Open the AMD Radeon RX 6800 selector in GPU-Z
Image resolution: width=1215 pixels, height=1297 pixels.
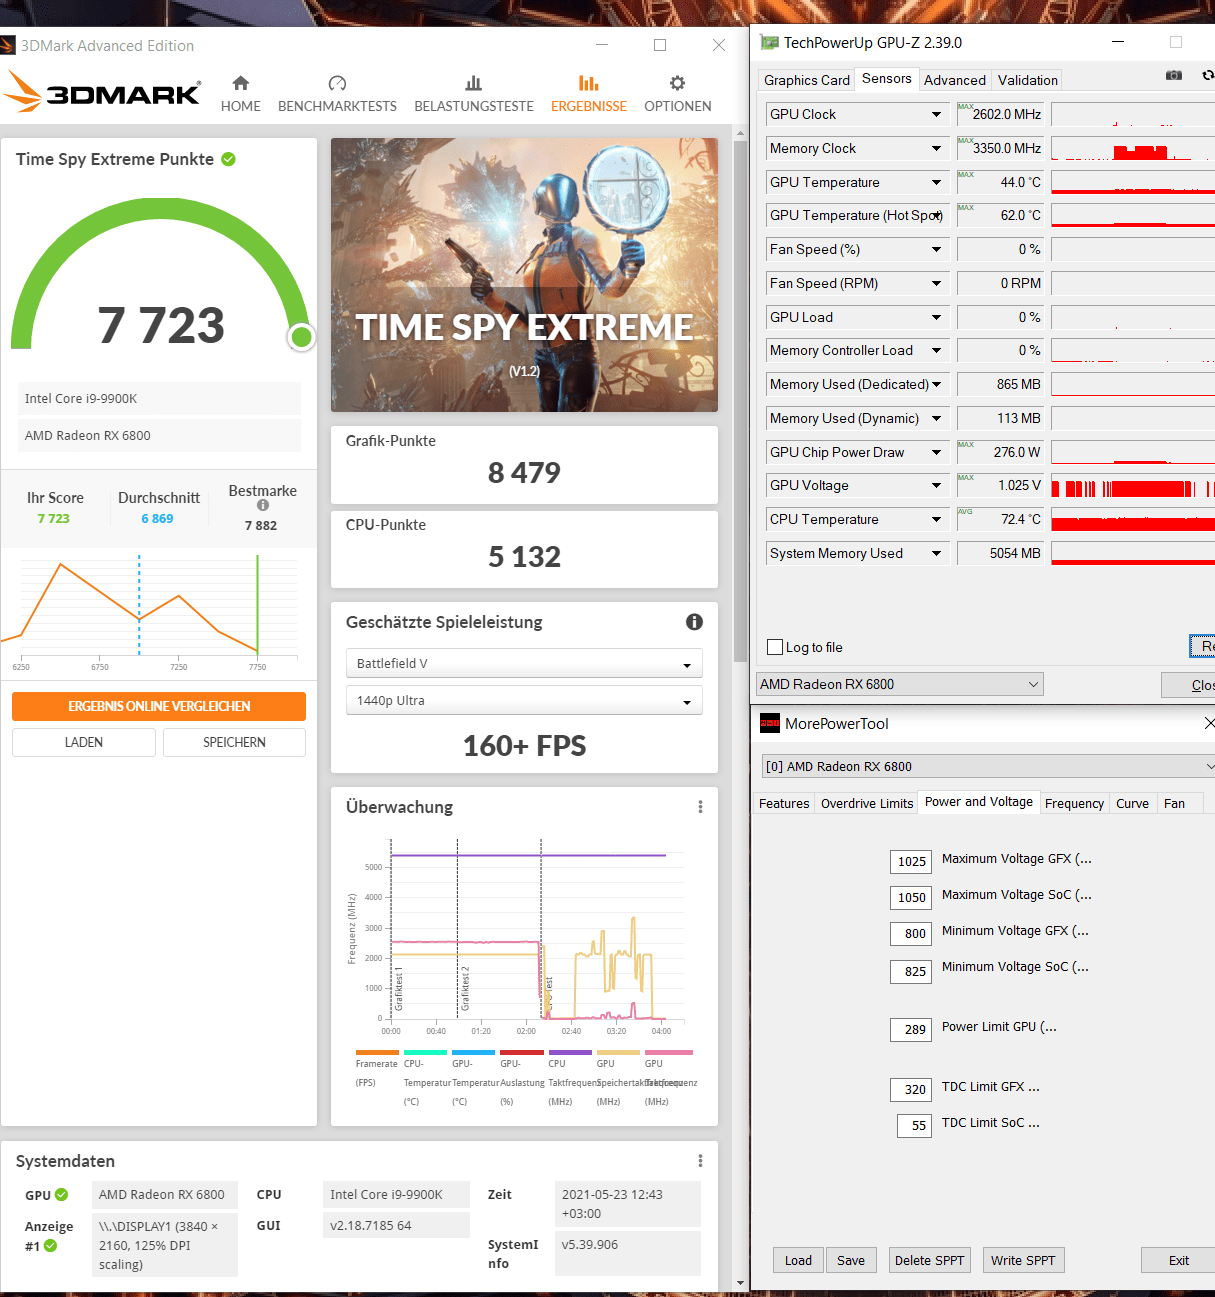(x=900, y=684)
